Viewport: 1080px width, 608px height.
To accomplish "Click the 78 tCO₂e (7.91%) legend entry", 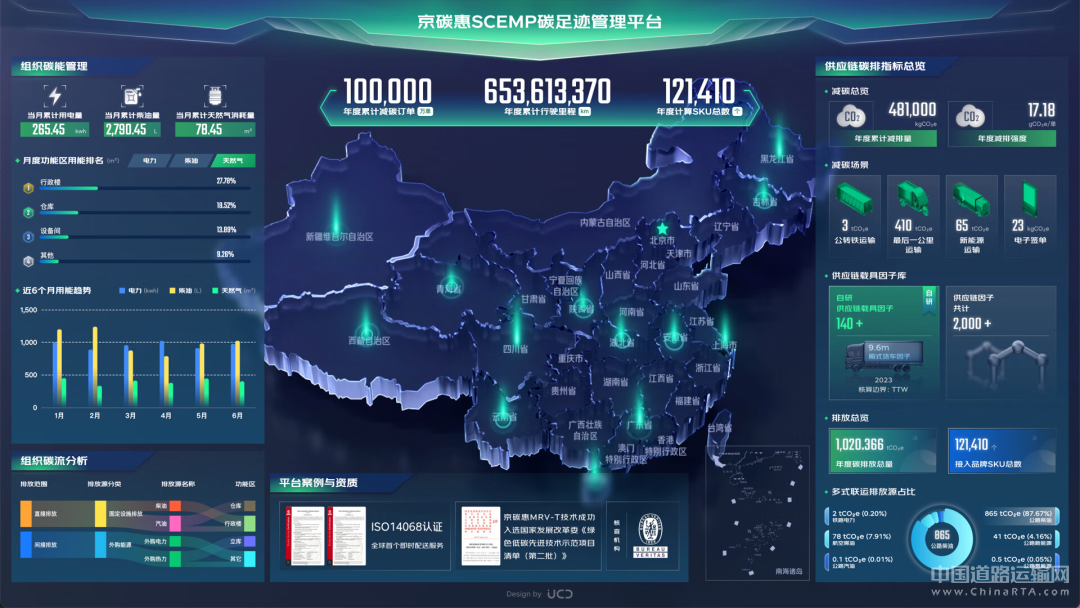I will tap(860, 539).
